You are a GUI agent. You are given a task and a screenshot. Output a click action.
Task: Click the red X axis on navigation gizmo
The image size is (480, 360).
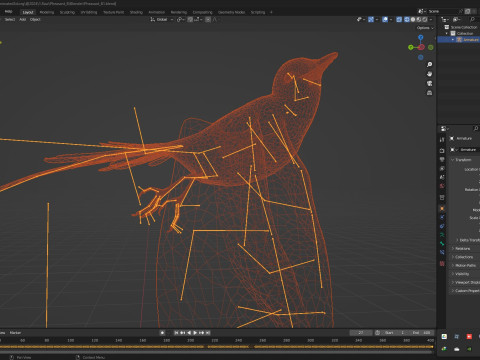(x=421, y=47)
